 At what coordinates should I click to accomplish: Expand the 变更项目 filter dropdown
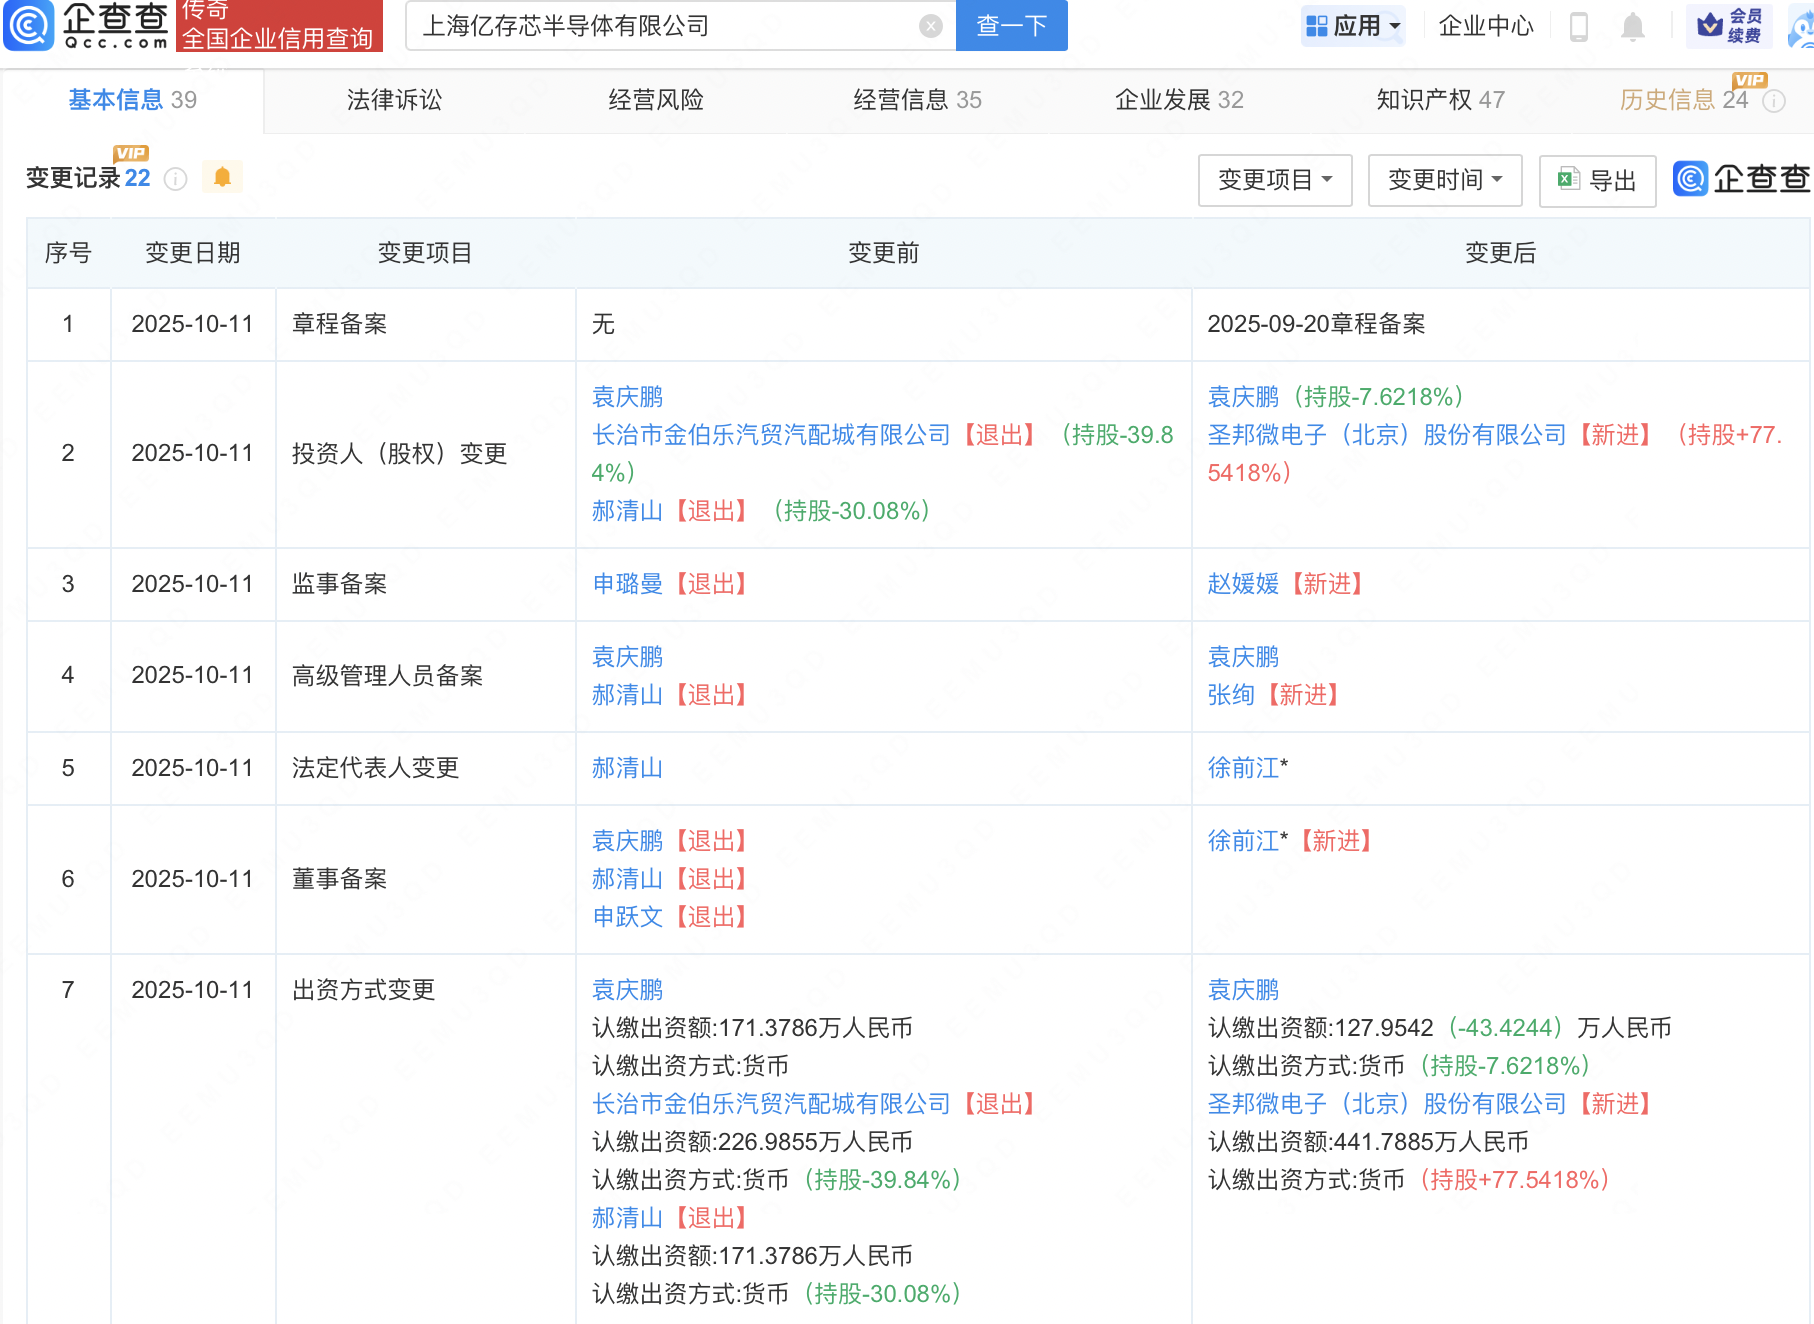pos(1275,180)
